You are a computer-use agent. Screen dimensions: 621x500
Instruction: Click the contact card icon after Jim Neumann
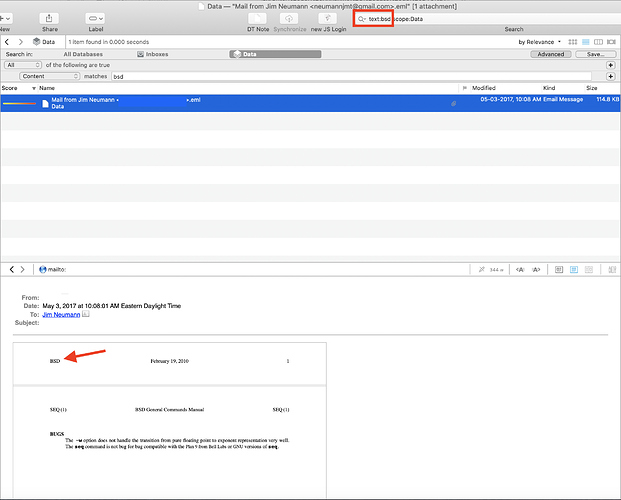click(x=86, y=314)
